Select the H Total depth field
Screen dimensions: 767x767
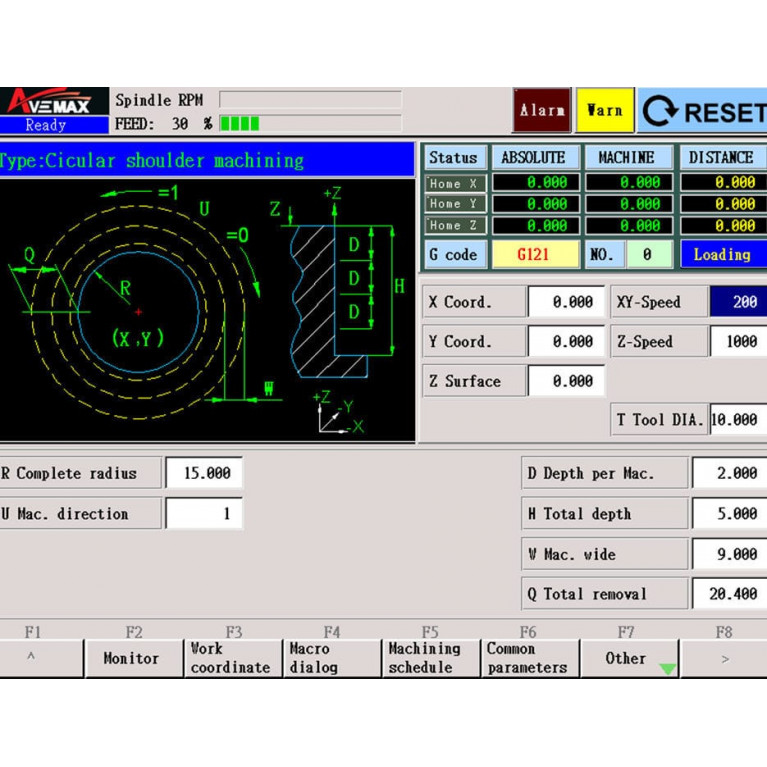(730, 514)
